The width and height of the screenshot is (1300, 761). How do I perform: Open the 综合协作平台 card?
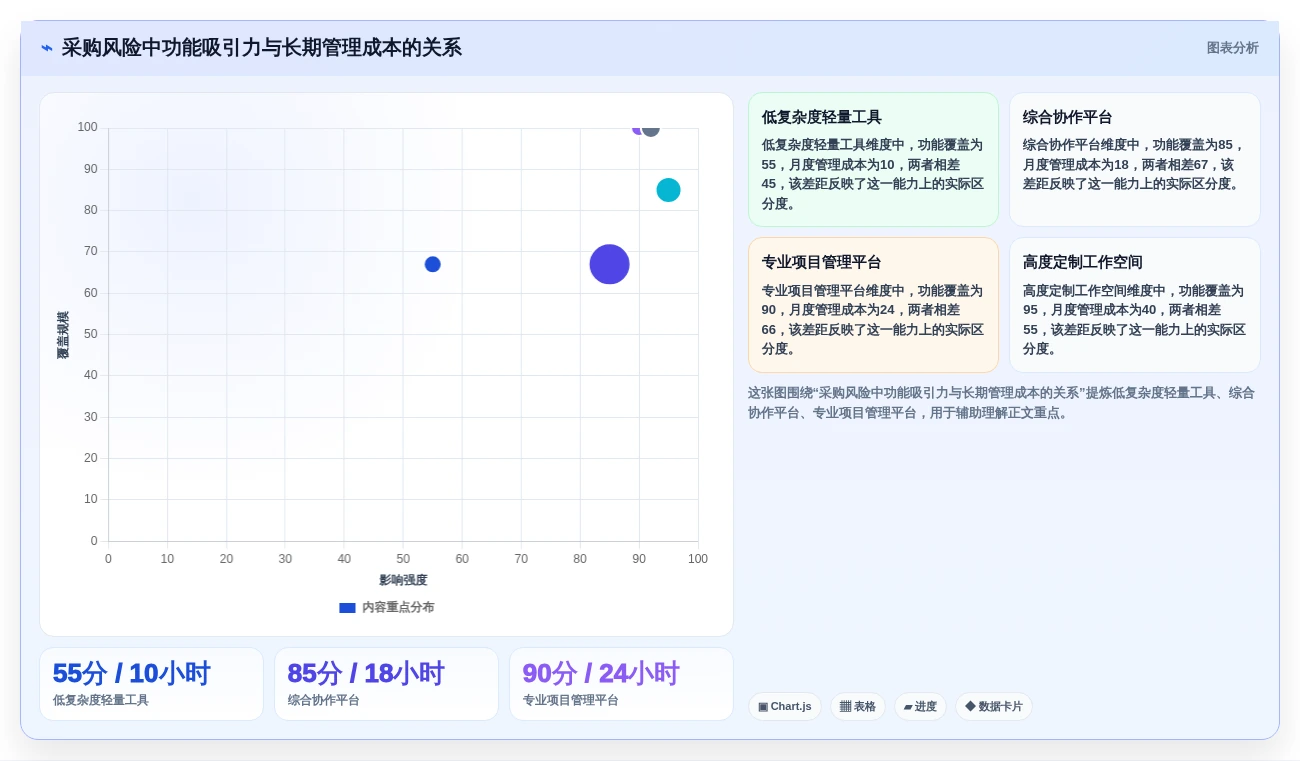(1134, 160)
